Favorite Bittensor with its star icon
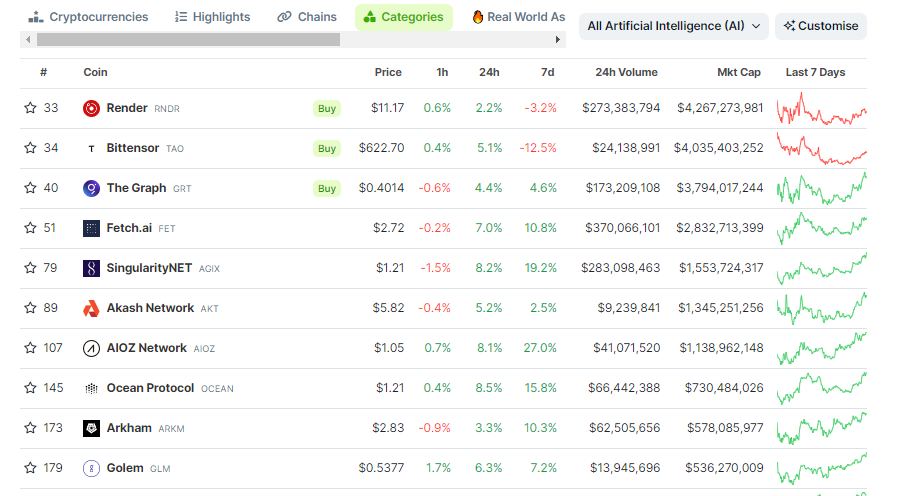The image size is (904, 496). click(x=31, y=148)
